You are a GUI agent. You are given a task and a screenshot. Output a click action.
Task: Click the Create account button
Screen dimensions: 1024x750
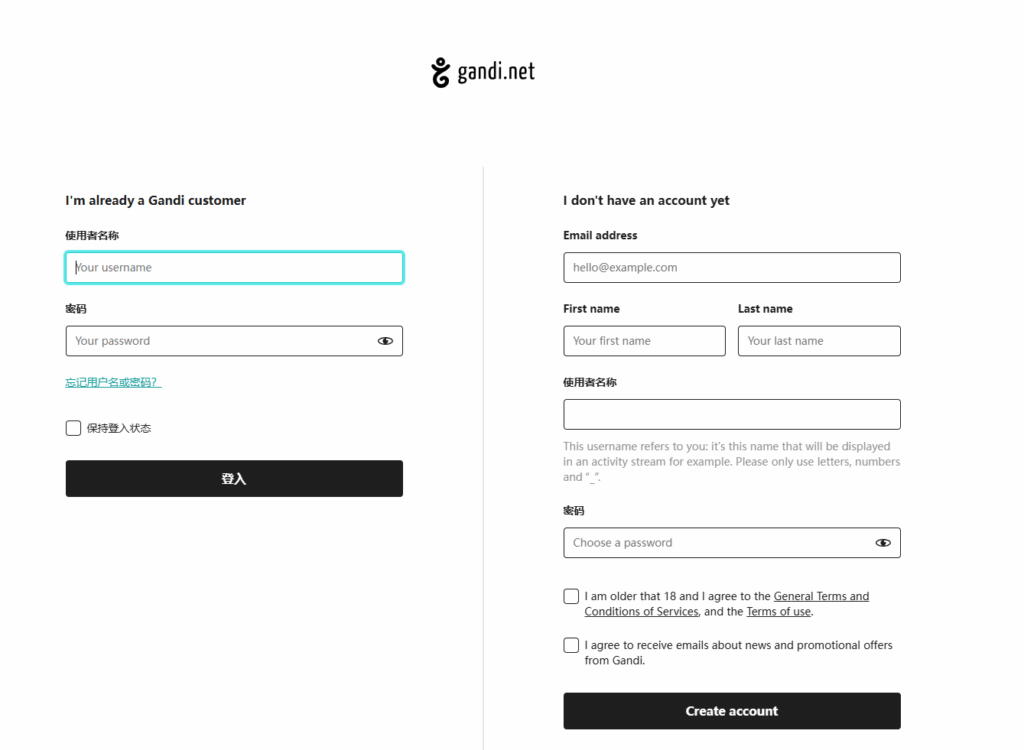(x=731, y=711)
